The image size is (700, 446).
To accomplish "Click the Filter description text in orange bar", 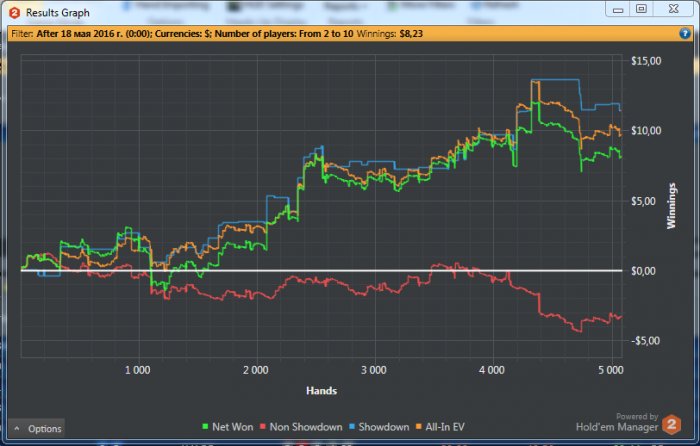I will pos(182,34).
